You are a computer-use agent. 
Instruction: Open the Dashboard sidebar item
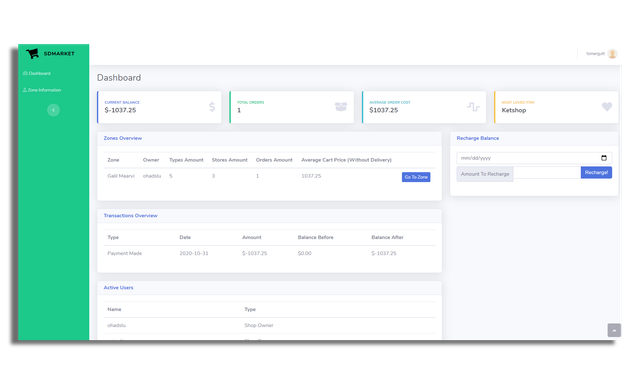click(x=37, y=73)
